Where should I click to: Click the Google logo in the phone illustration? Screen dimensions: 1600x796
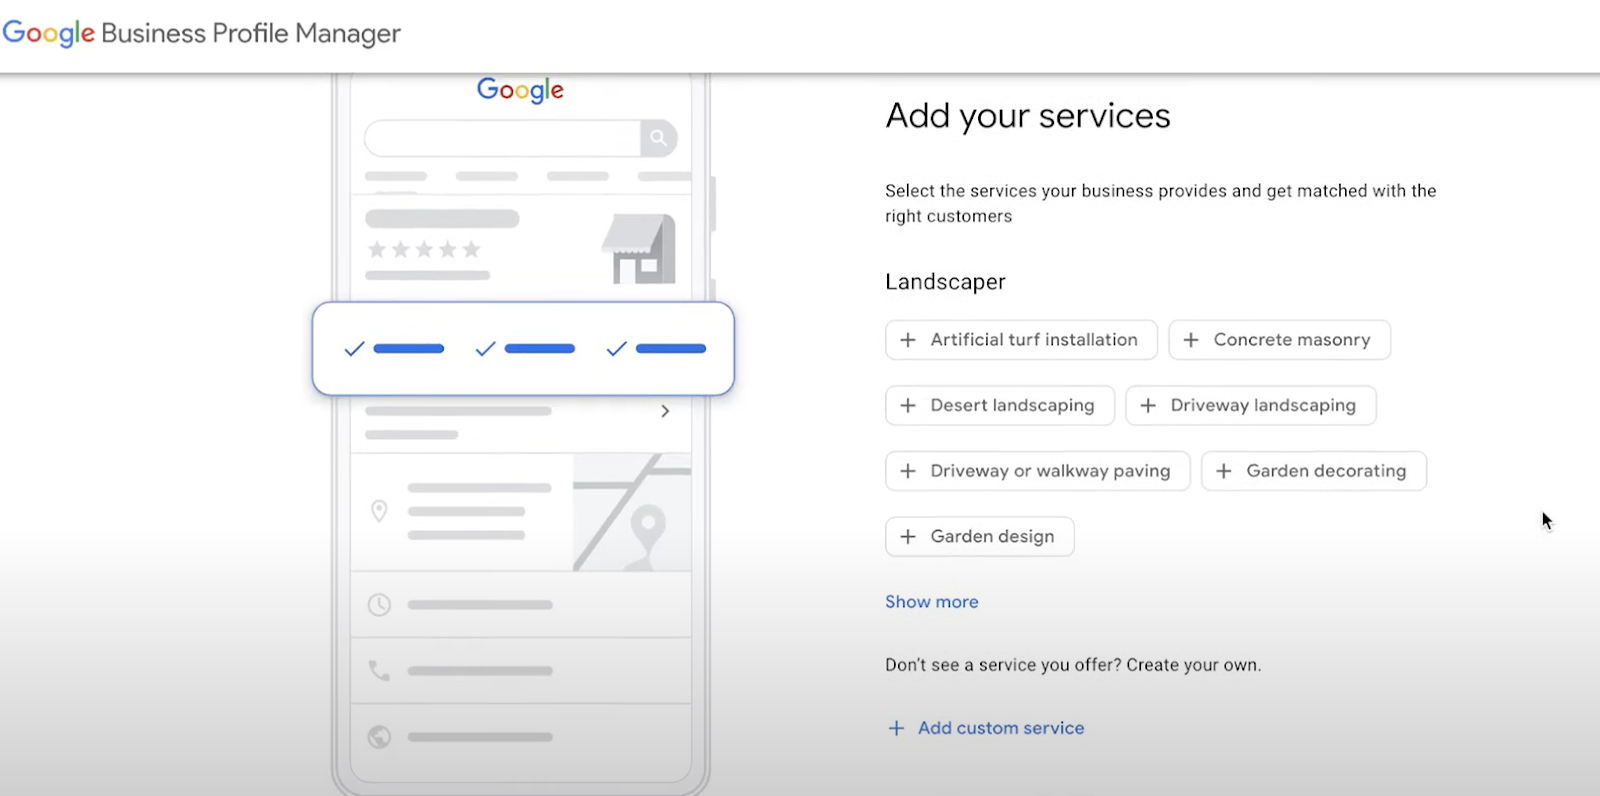click(520, 90)
